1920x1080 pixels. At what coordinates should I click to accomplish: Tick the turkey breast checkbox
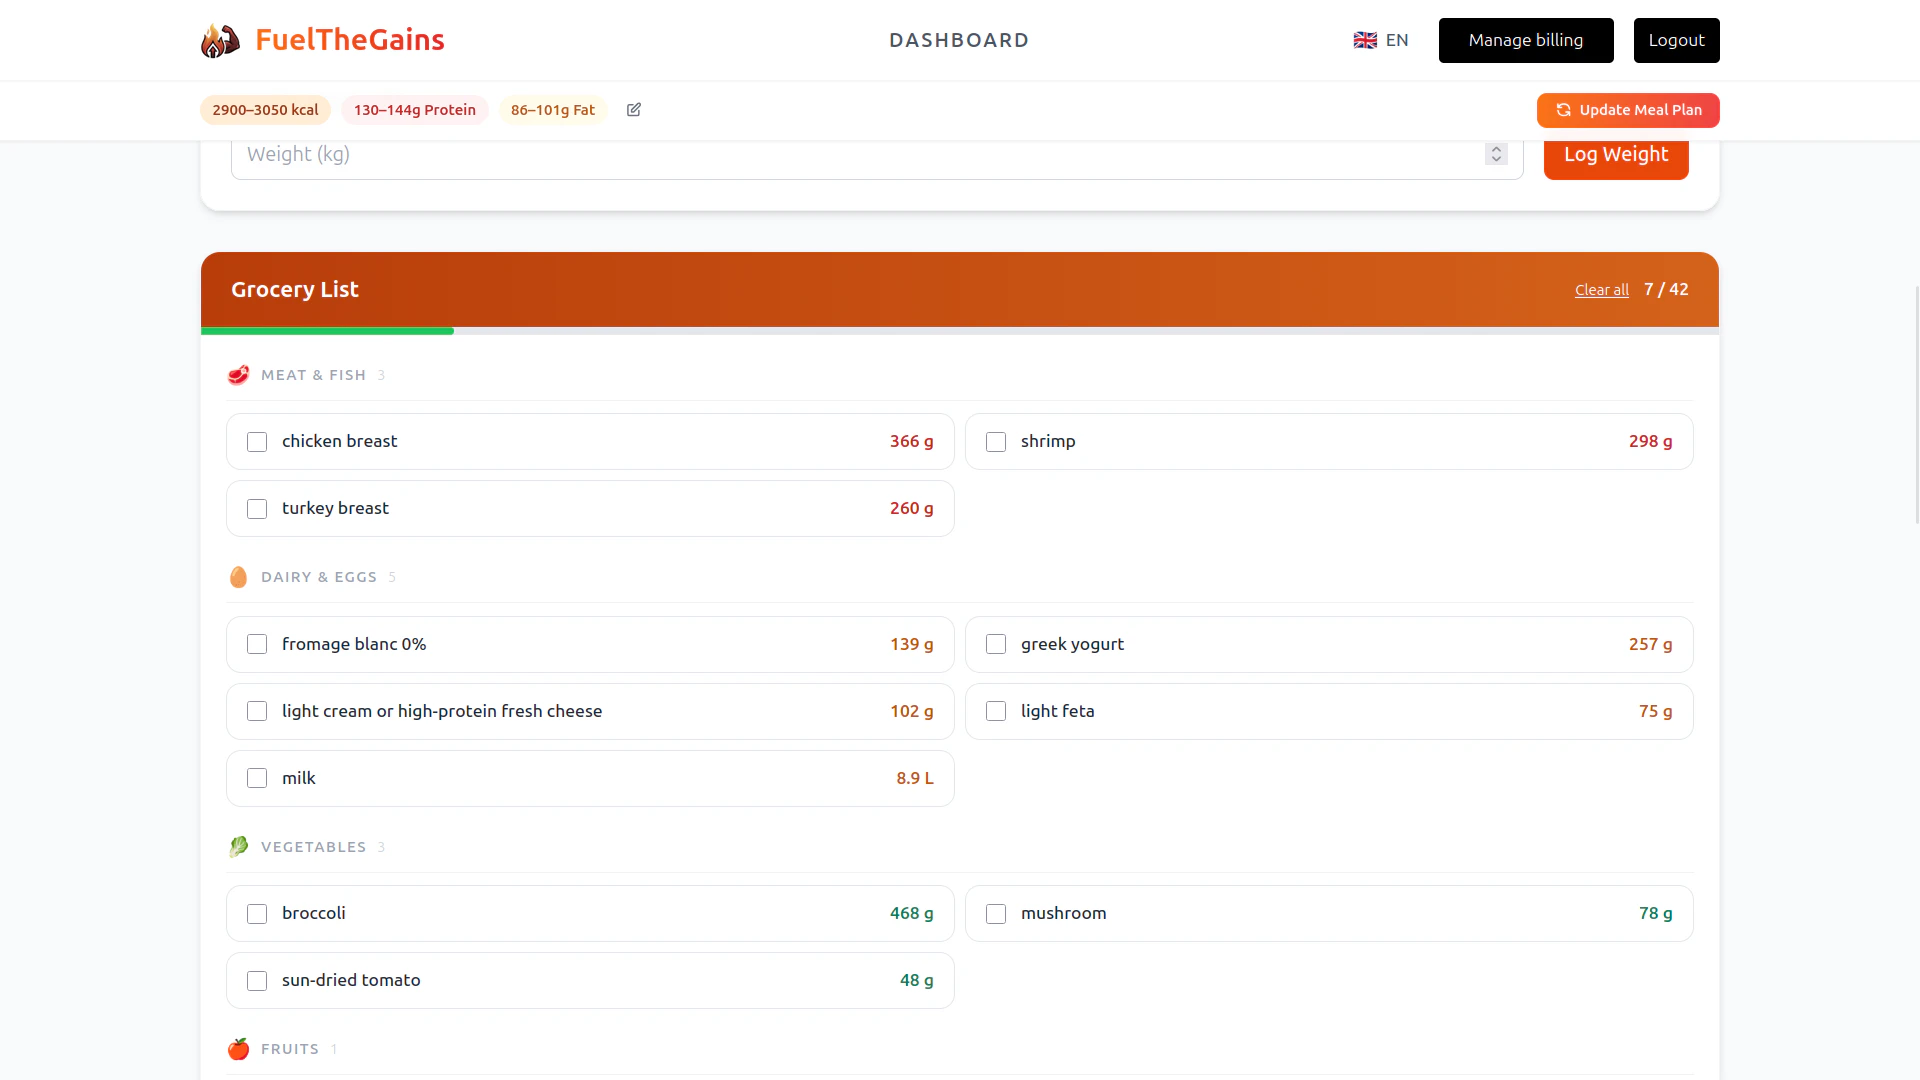pos(257,509)
